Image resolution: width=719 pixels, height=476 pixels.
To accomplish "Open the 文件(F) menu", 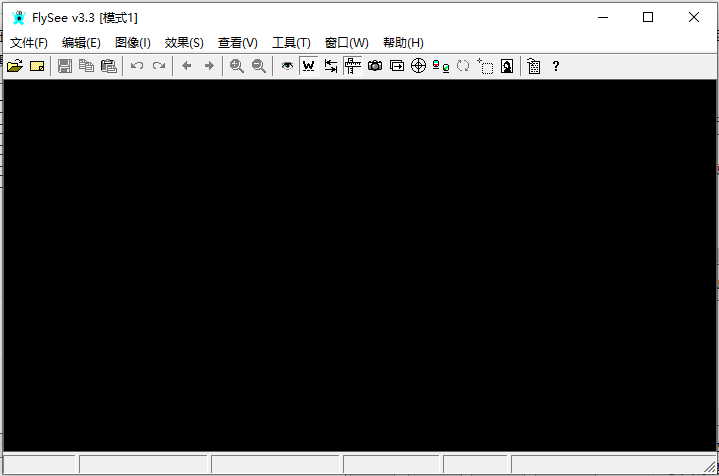I will tap(29, 42).
